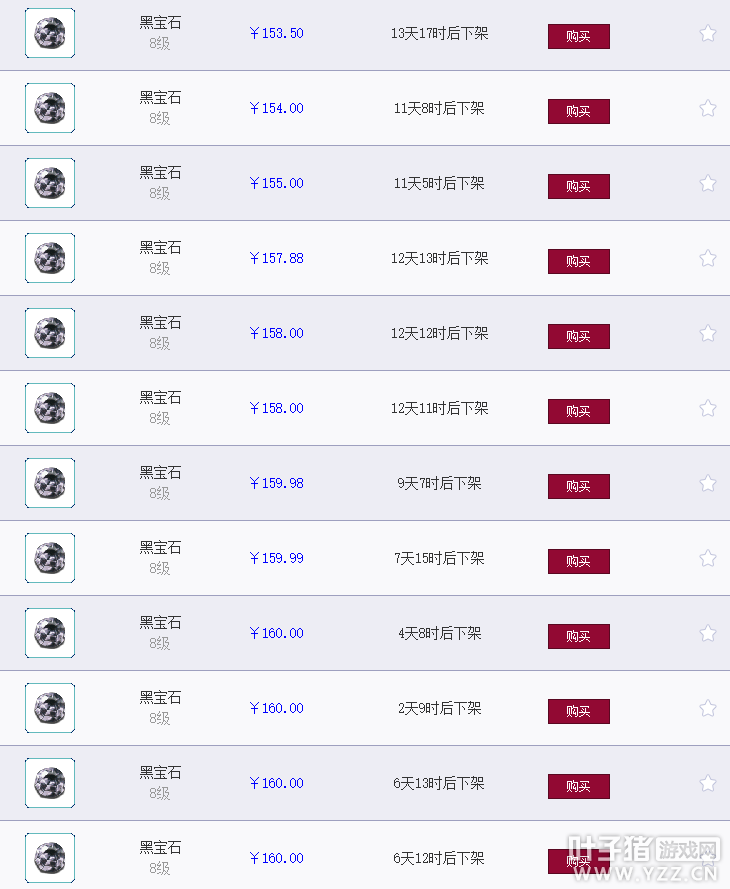This screenshot has width=730, height=889.
Task: Buy the ¥153.50 black gem
Action: (579, 36)
